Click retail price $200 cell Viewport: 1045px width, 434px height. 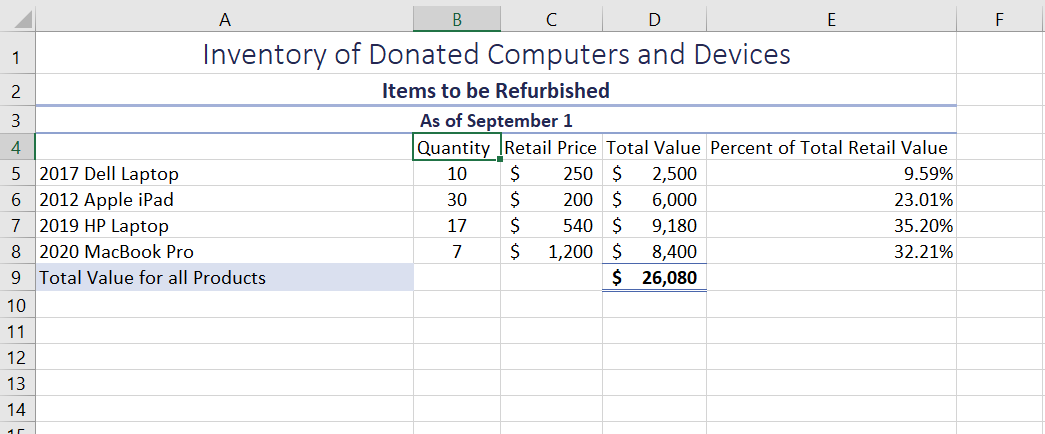551,199
